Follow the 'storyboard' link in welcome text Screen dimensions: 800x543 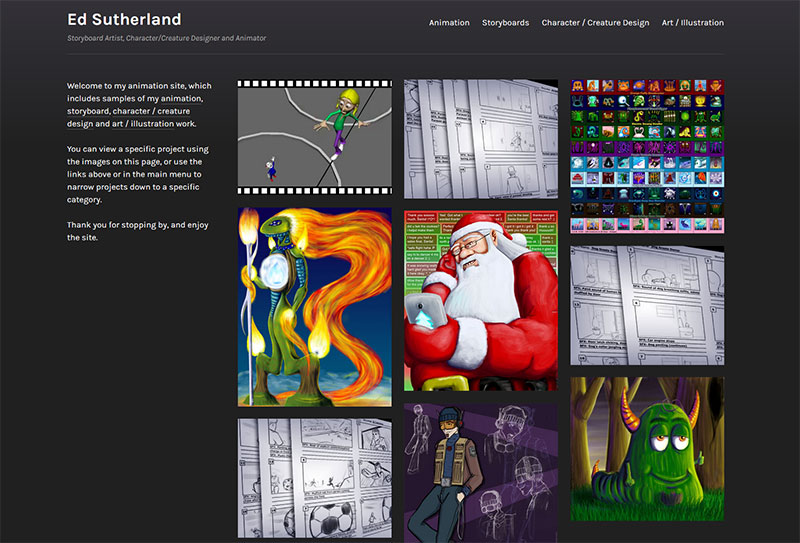(88, 111)
